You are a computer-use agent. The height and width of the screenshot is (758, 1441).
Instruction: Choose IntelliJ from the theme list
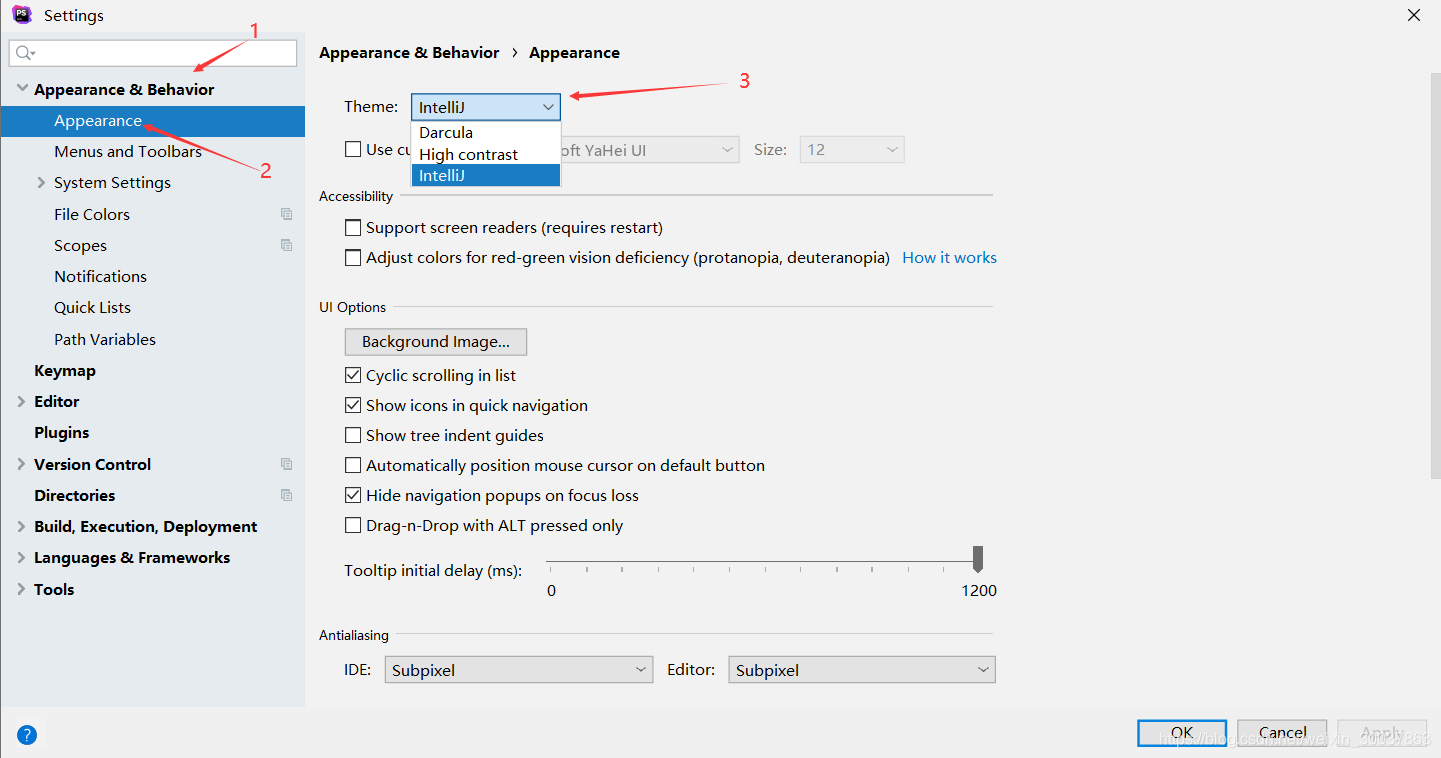pos(486,175)
